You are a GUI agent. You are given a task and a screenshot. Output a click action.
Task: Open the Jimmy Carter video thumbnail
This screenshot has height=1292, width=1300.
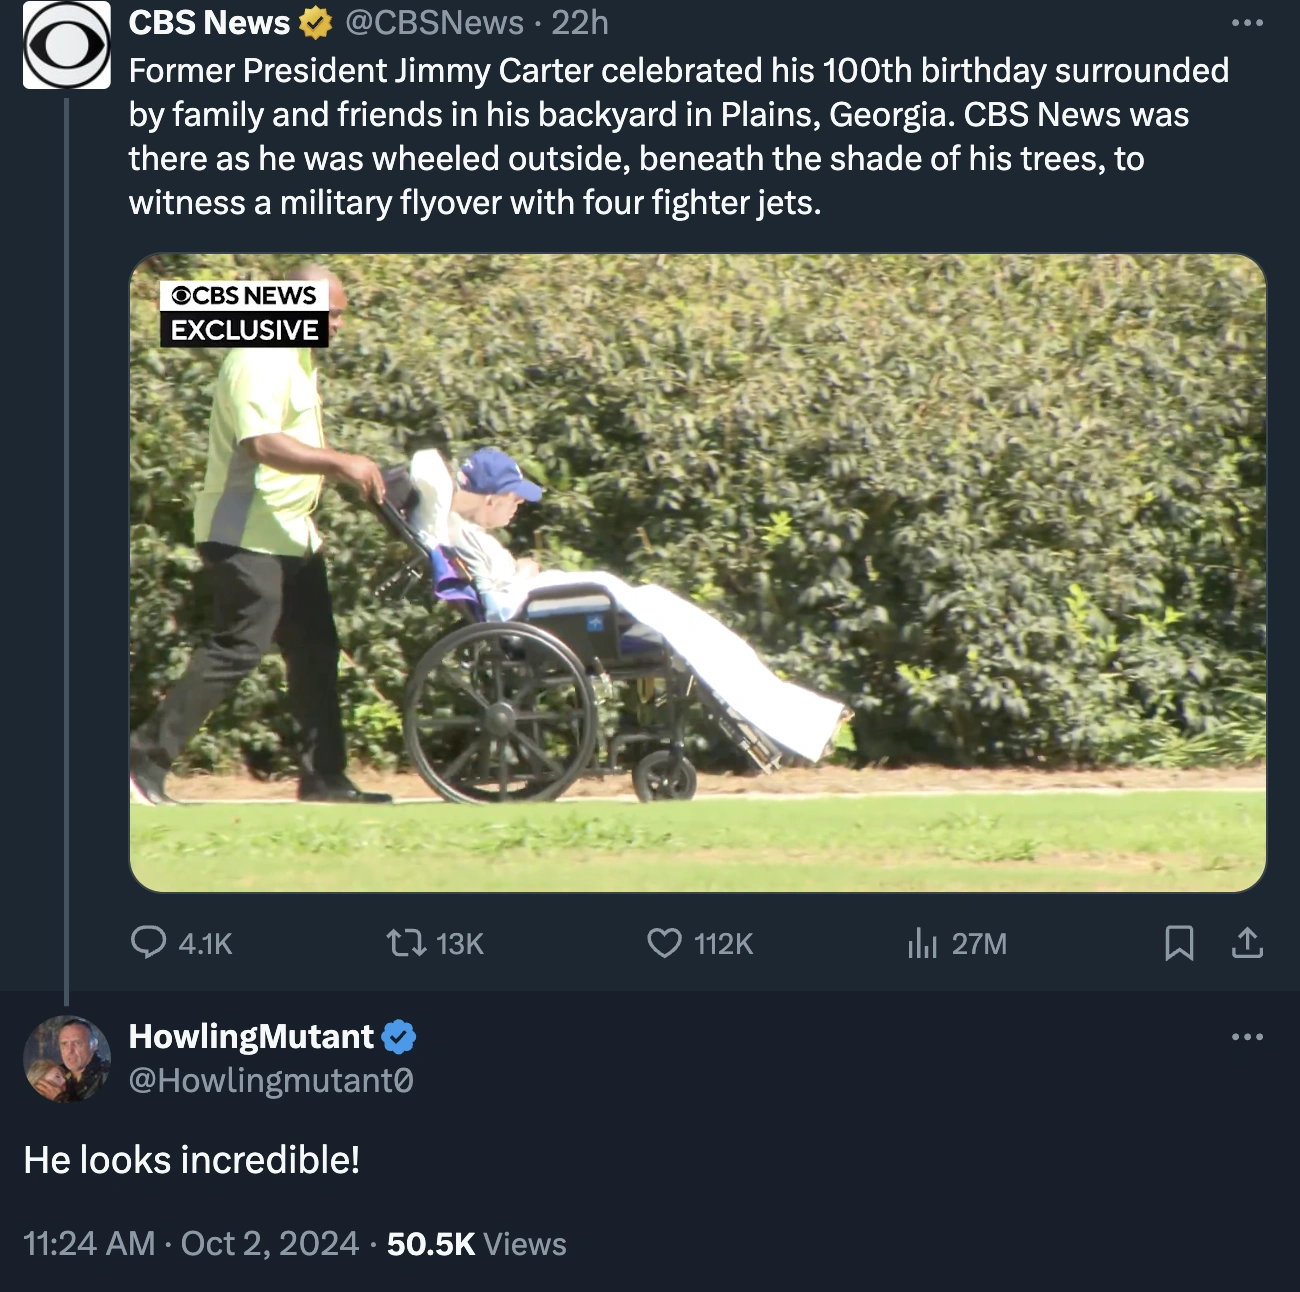coord(698,573)
